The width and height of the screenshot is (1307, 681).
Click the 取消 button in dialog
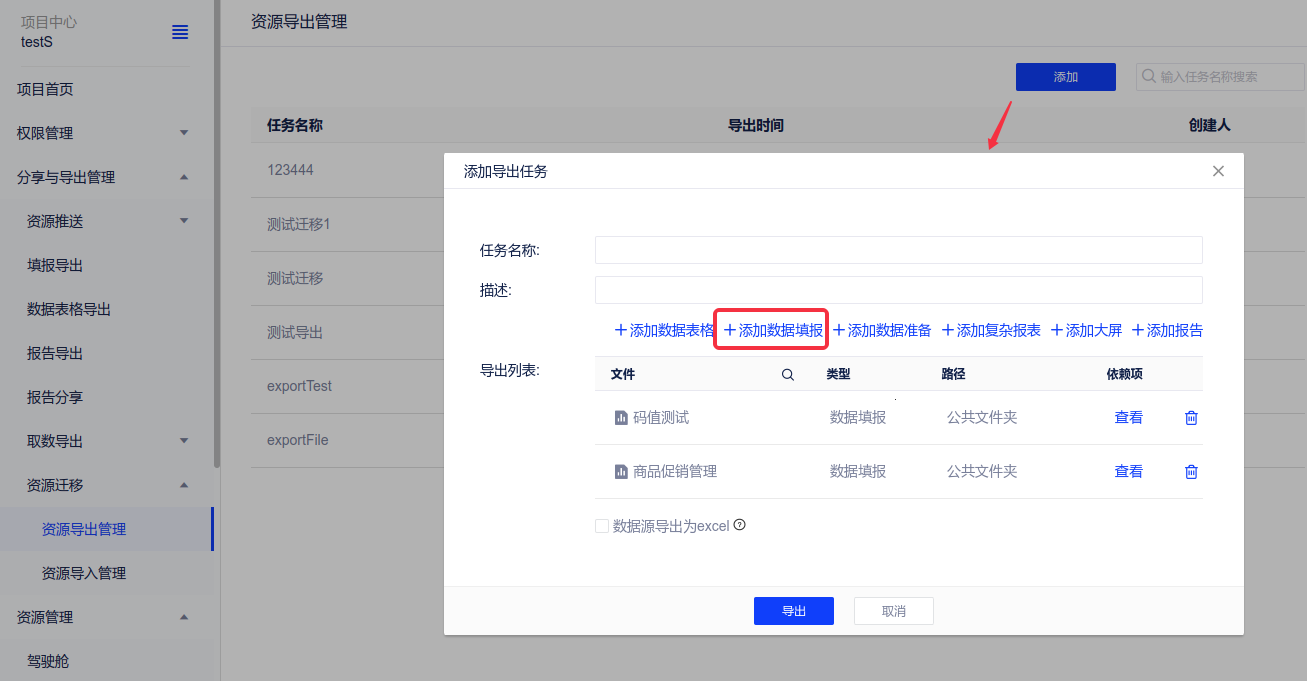pyautogui.click(x=893, y=611)
